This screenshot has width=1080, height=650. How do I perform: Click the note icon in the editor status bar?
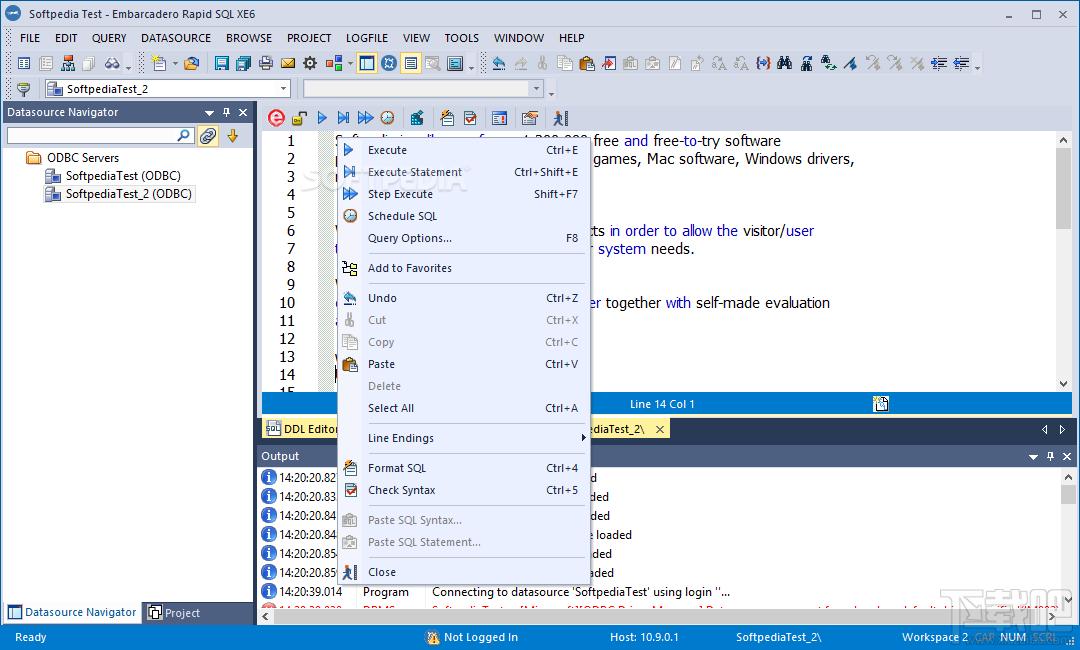click(x=880, y=404)
